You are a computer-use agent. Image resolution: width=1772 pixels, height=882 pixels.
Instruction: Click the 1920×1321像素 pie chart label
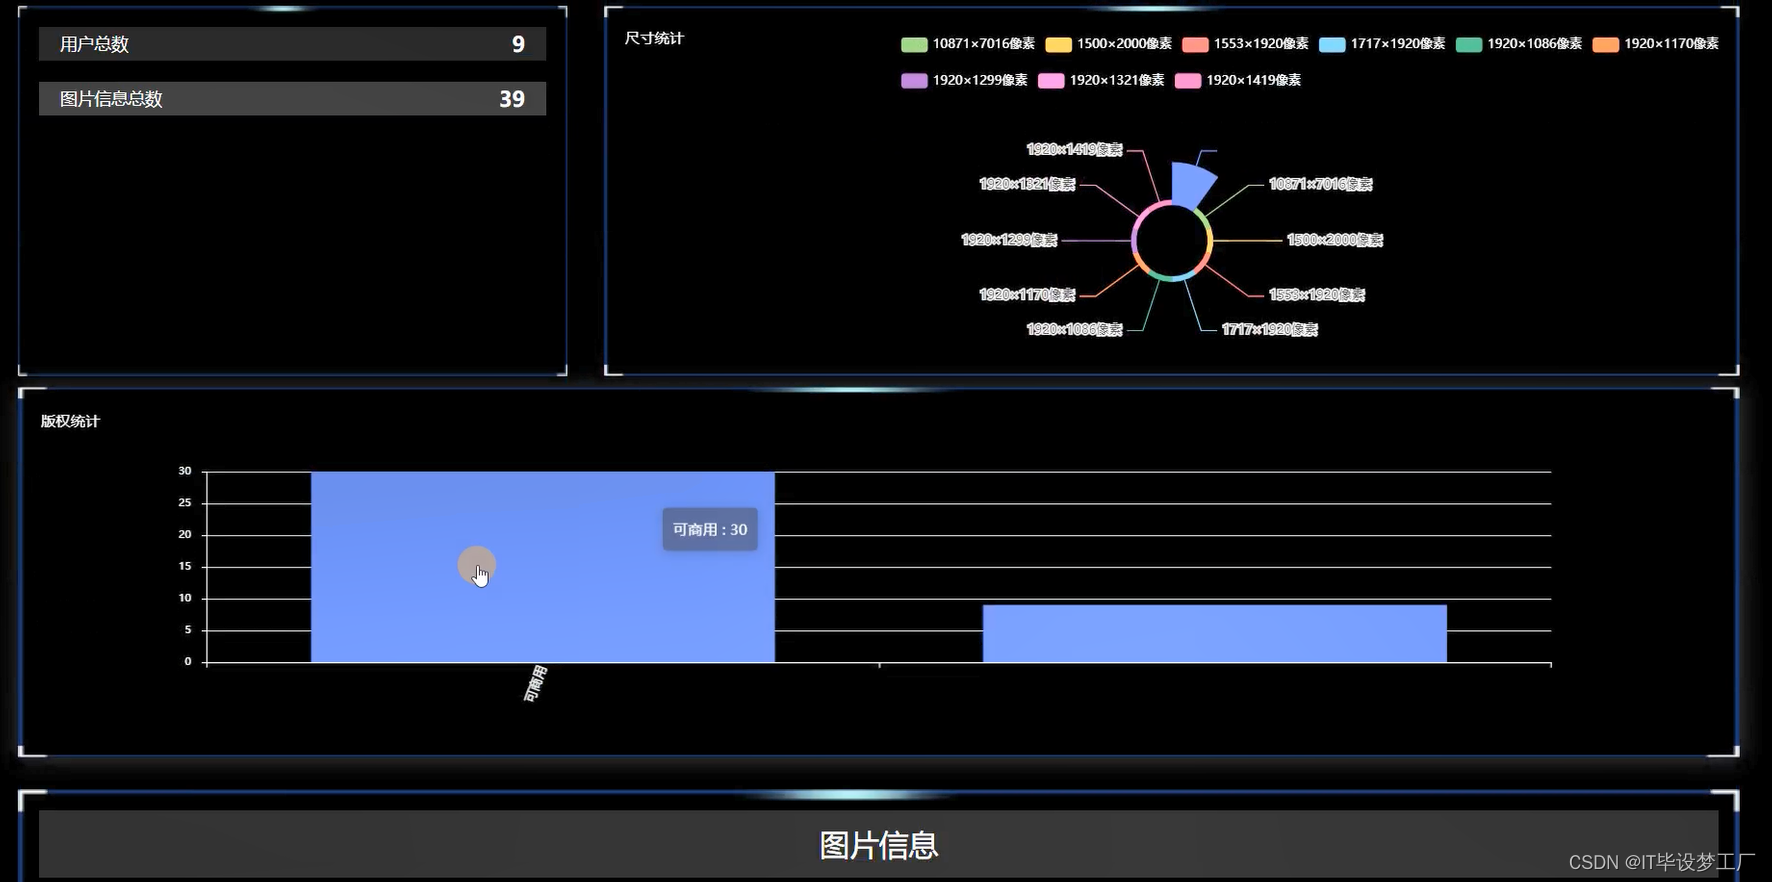coord(1027,184)
